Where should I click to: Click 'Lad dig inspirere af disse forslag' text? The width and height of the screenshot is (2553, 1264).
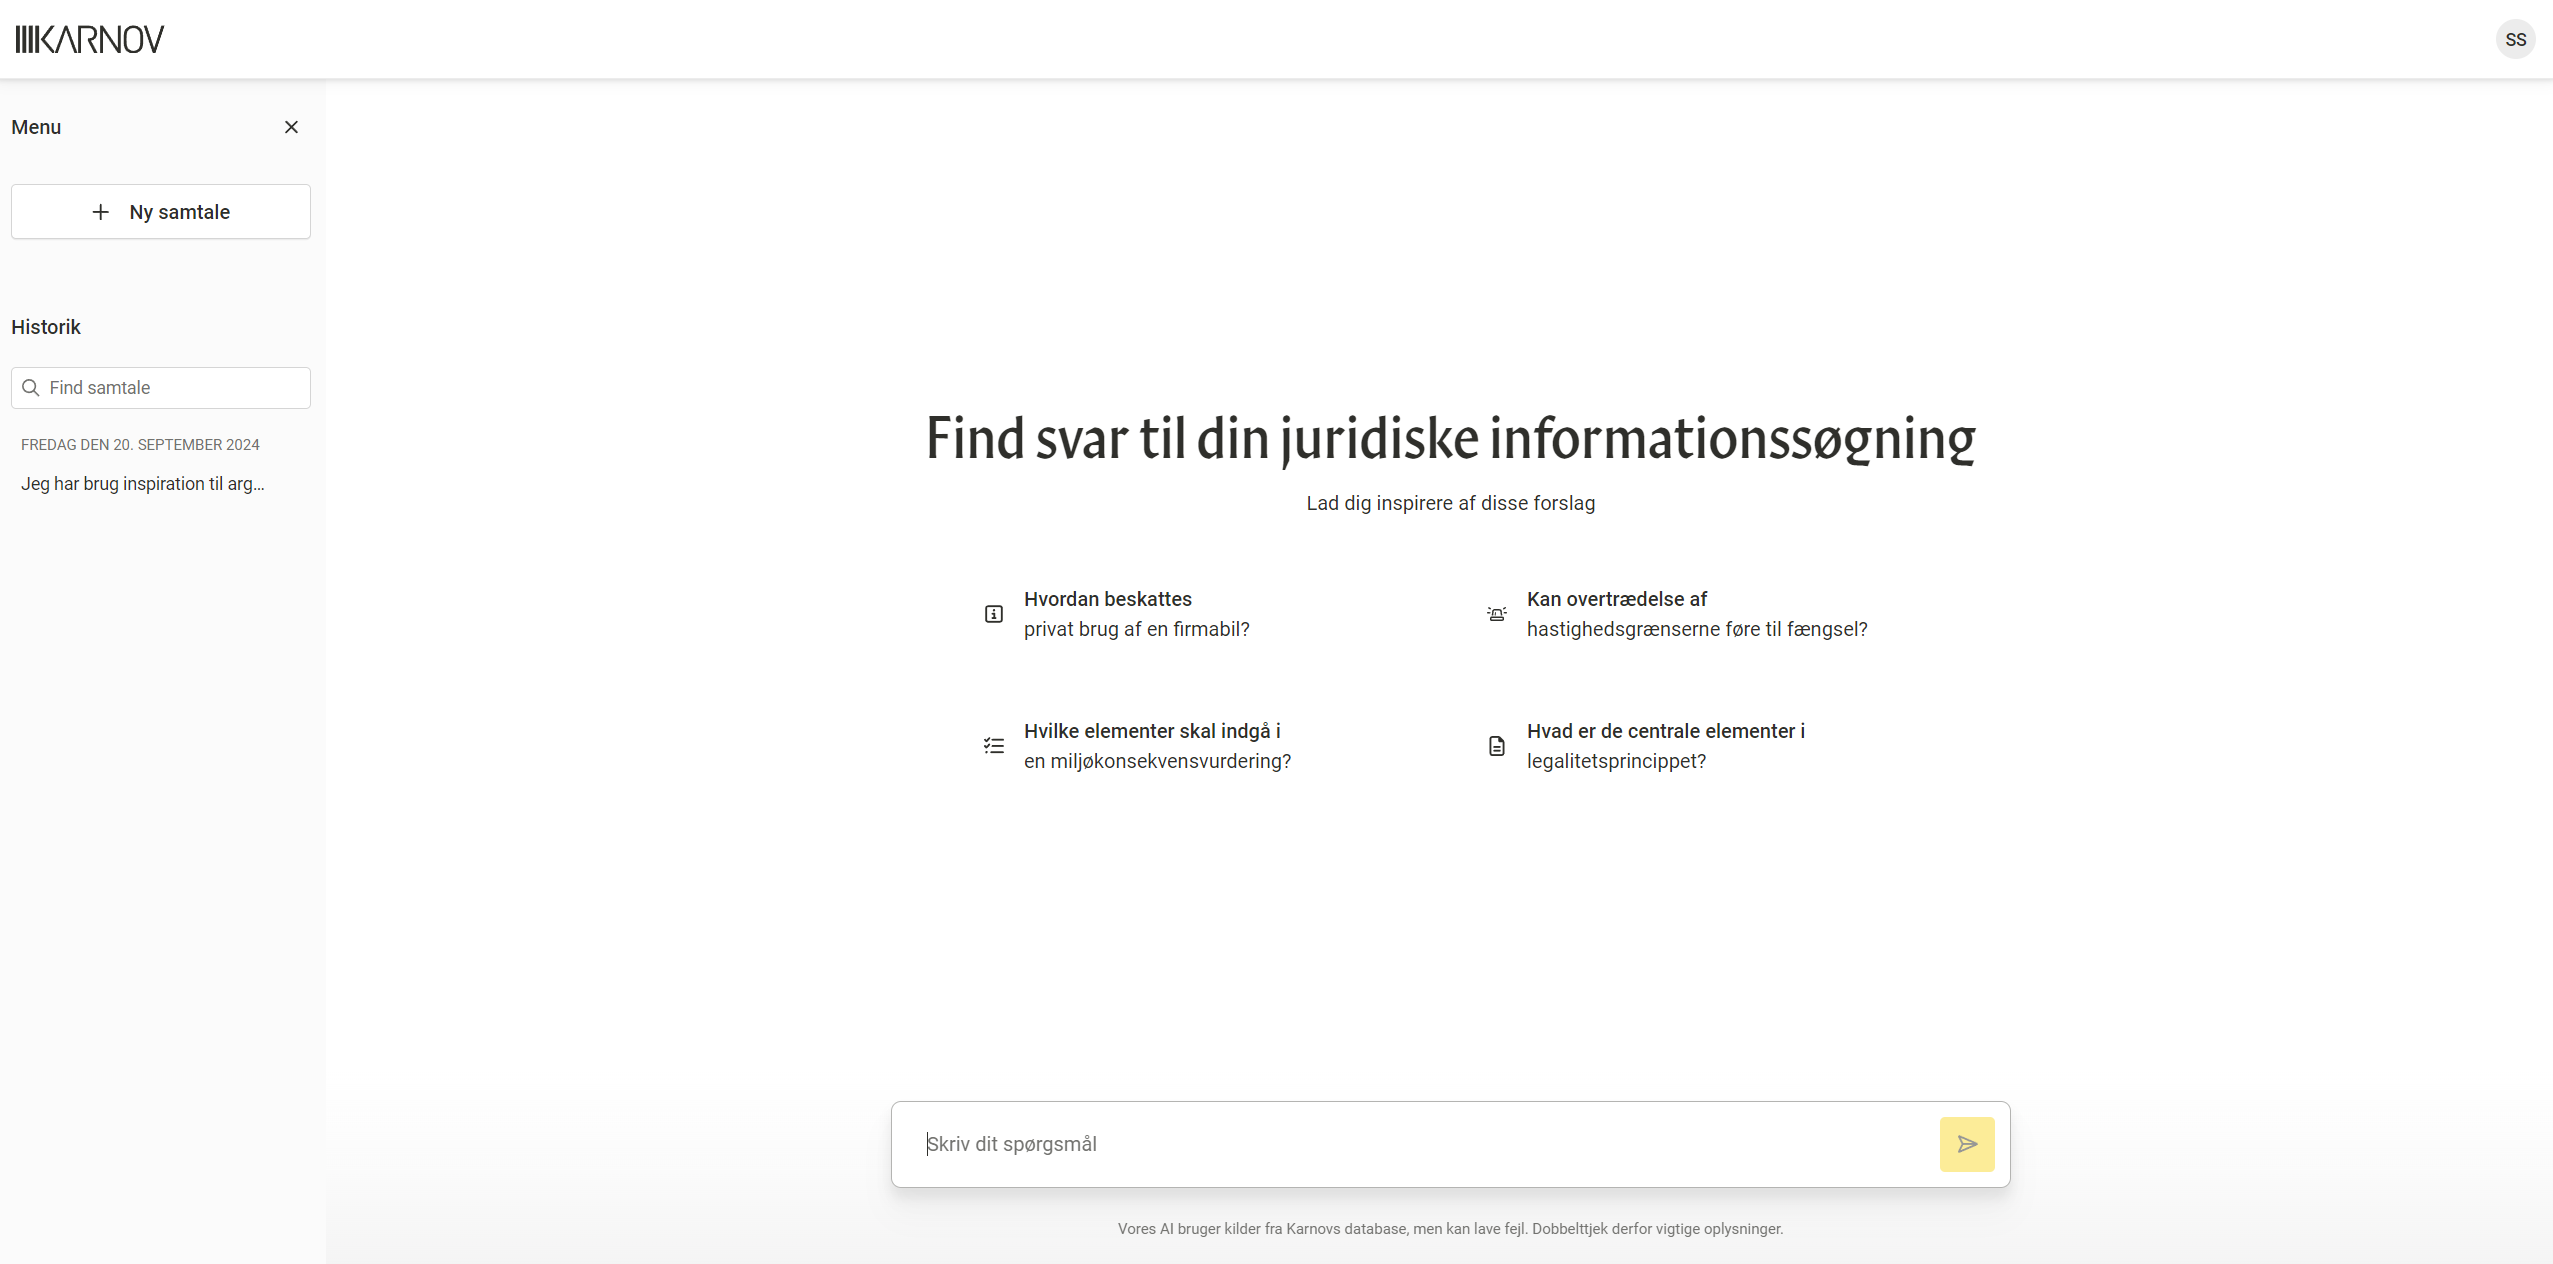coord(1450,503)
